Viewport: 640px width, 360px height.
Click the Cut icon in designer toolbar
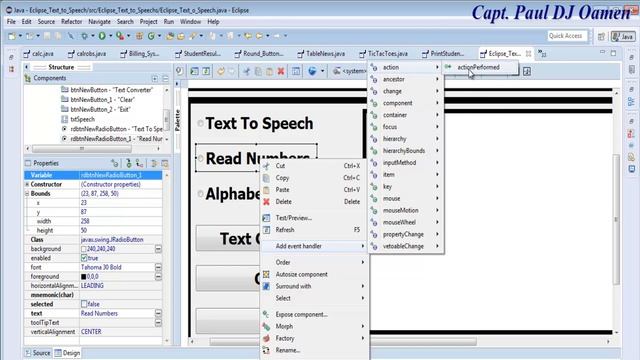pos(247,71)
